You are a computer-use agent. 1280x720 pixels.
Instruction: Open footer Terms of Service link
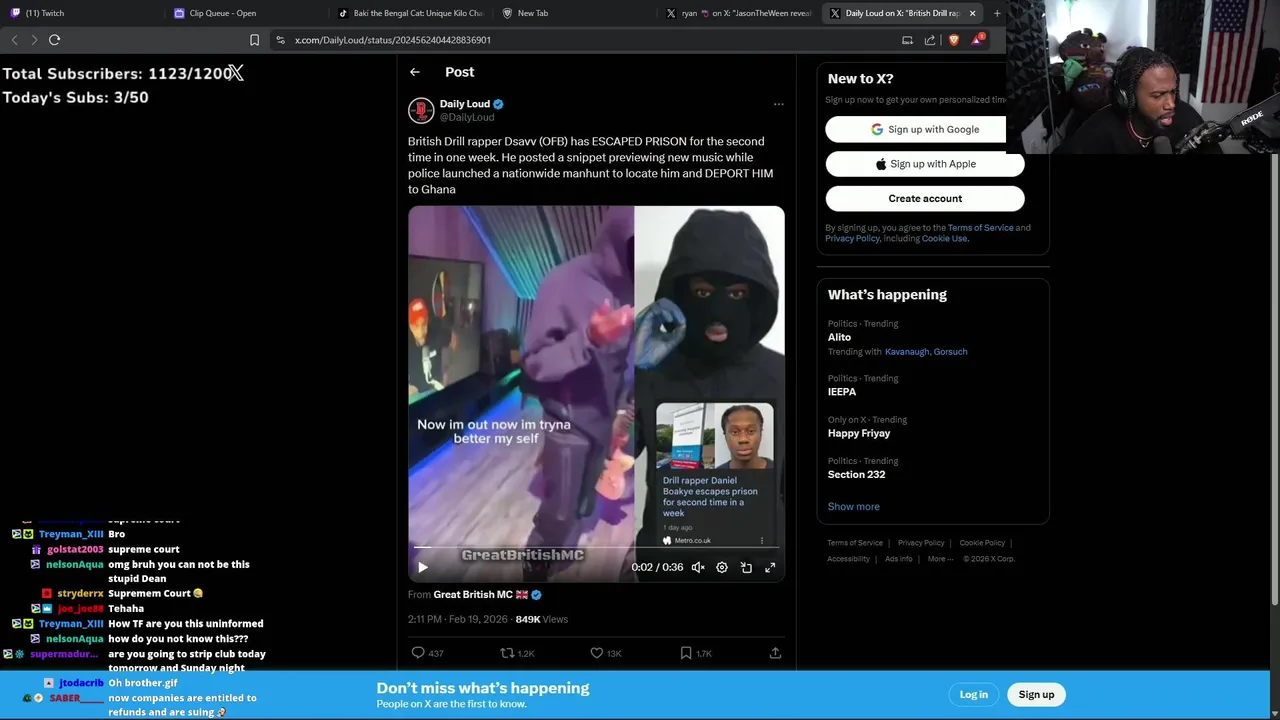855,543
